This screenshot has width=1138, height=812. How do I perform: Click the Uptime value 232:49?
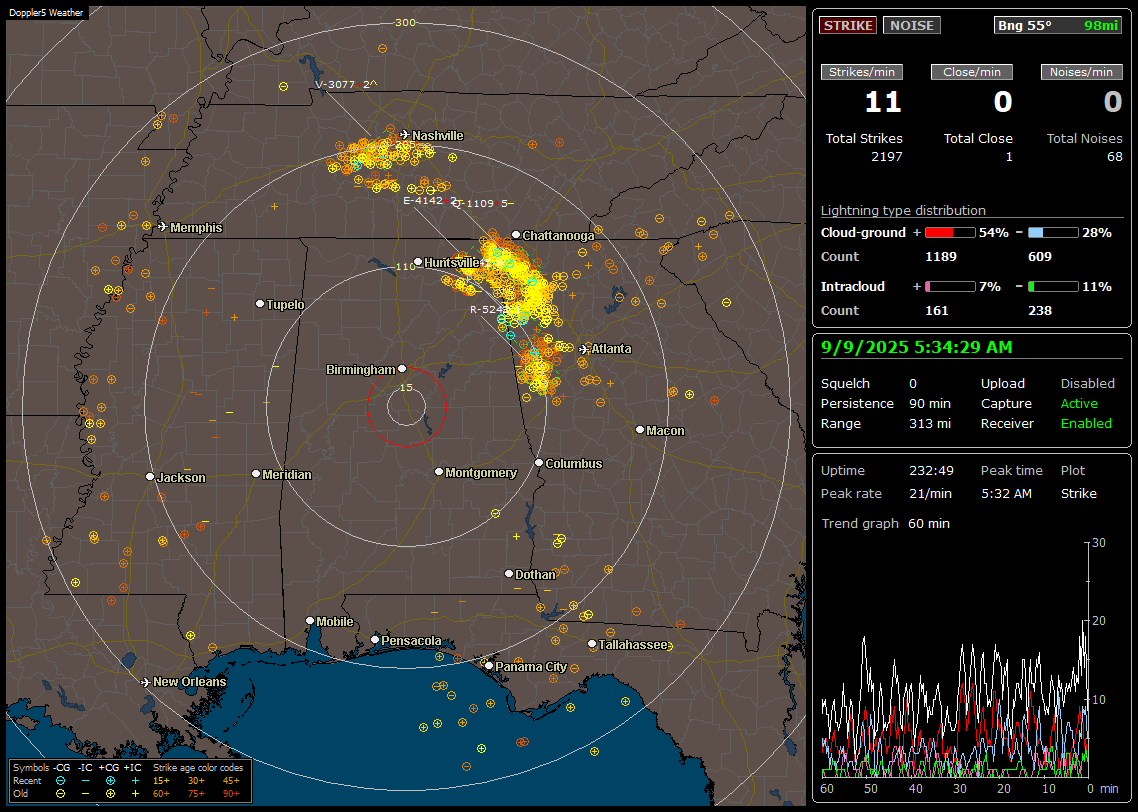[x=931, y=471]
